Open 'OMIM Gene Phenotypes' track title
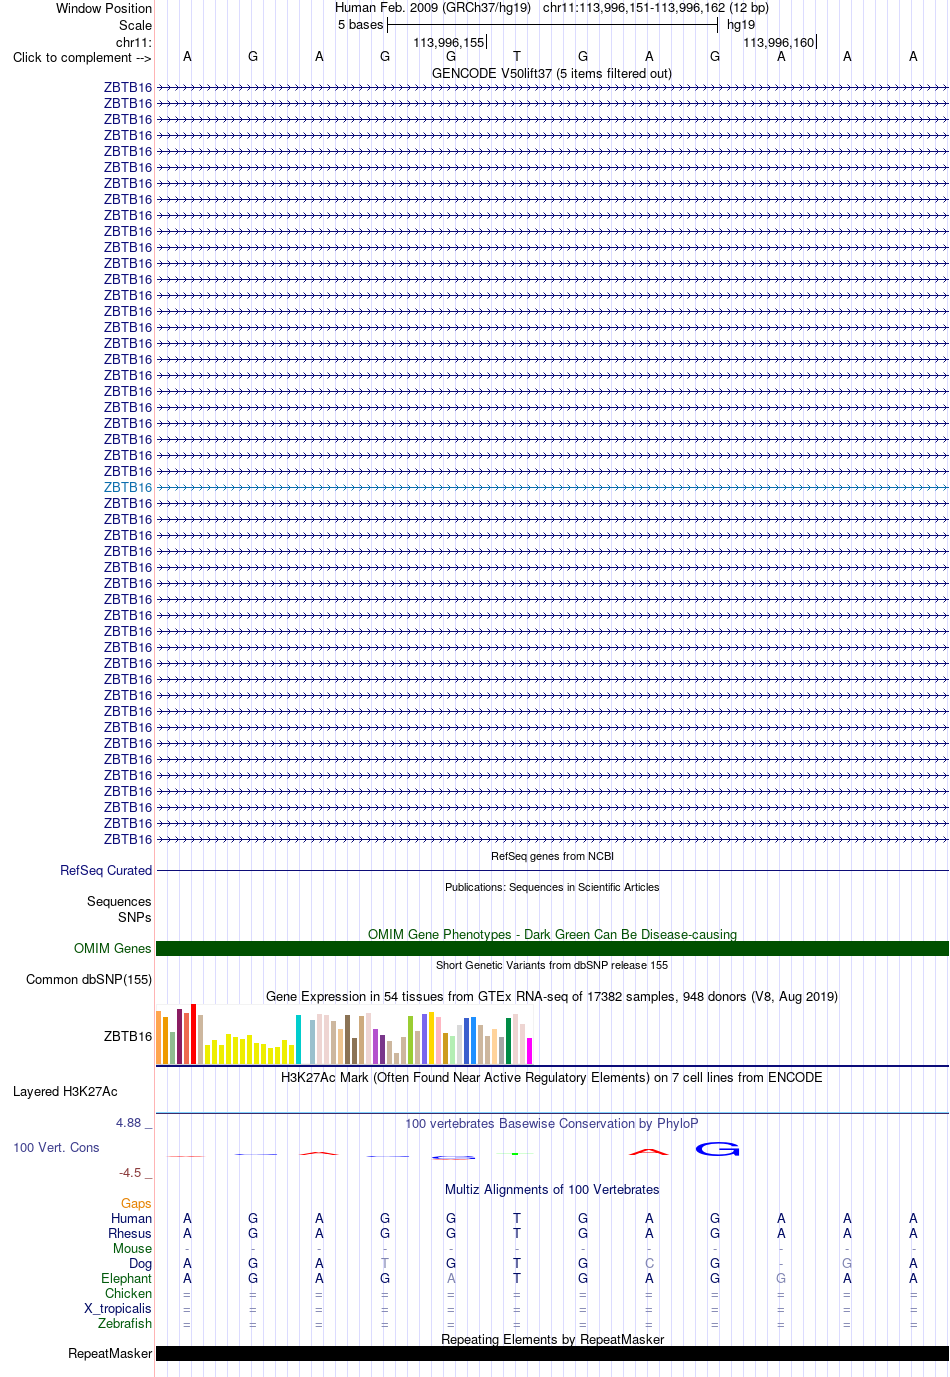Screen dimensions: 950x1377 [552, 934]
